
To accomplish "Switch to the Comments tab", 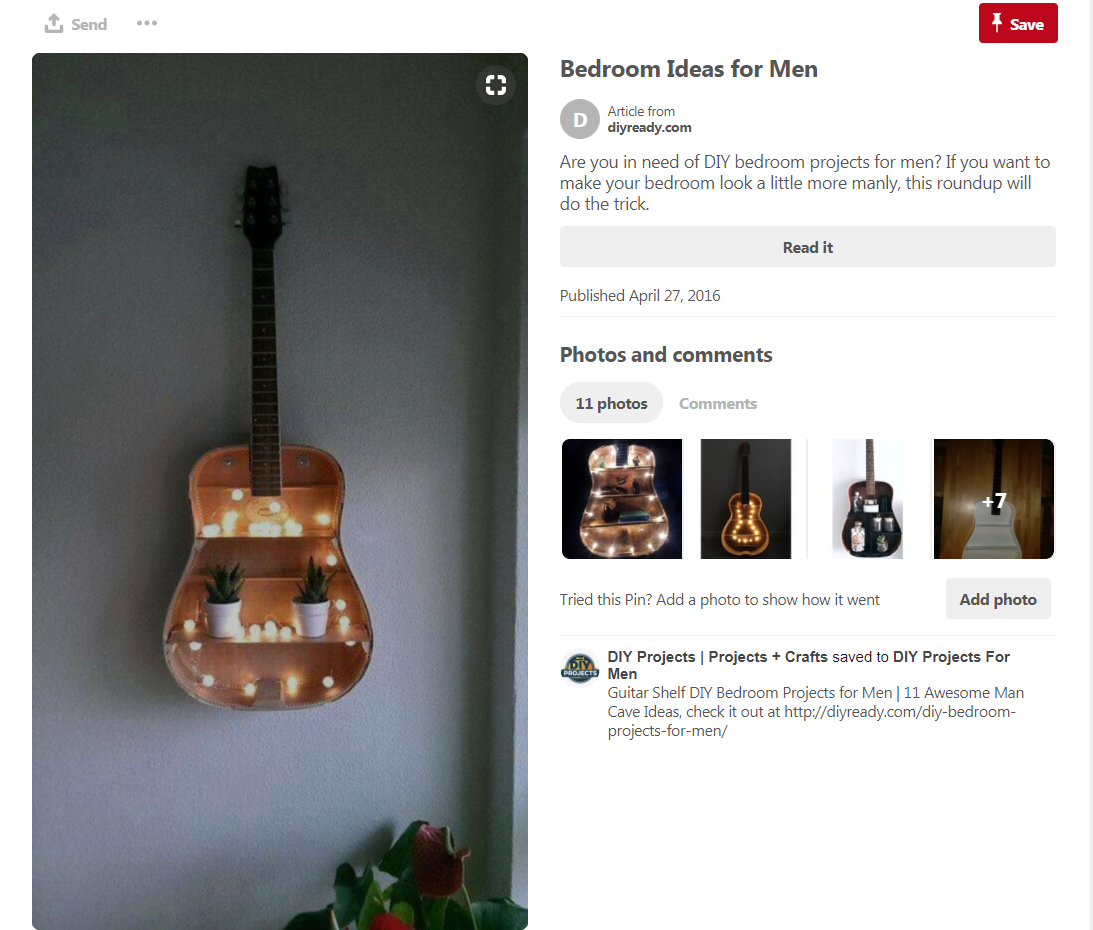I will coord(717,403).
